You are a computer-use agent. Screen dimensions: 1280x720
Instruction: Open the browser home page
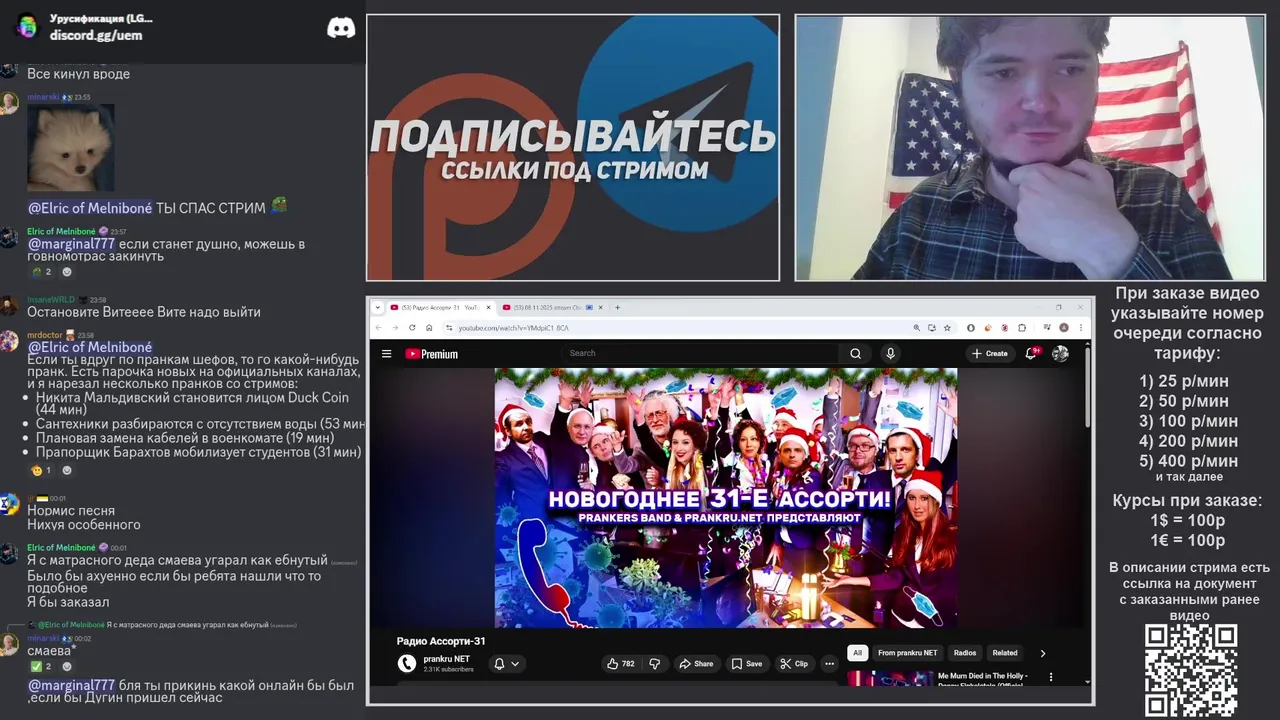tap(430, 327)
